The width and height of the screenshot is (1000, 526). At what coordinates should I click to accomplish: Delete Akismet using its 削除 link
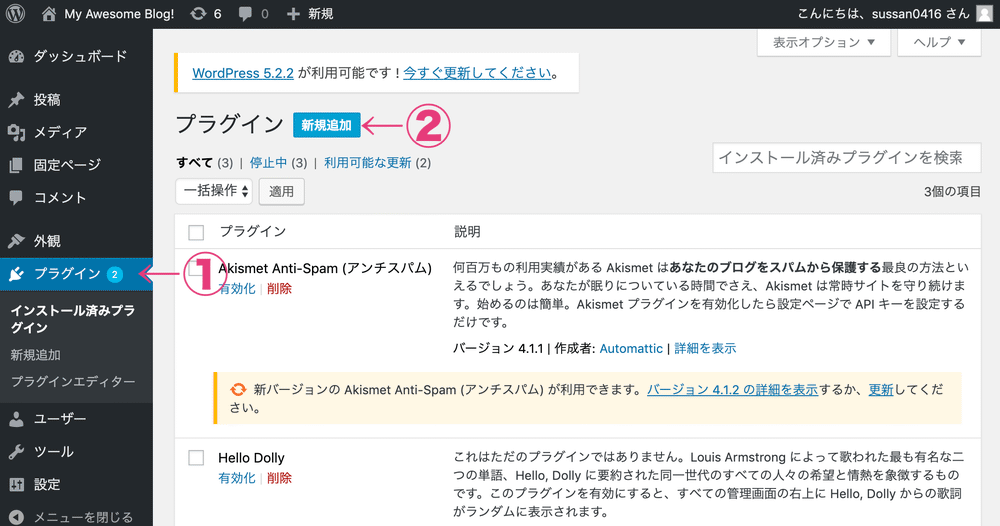pos(279,289)
